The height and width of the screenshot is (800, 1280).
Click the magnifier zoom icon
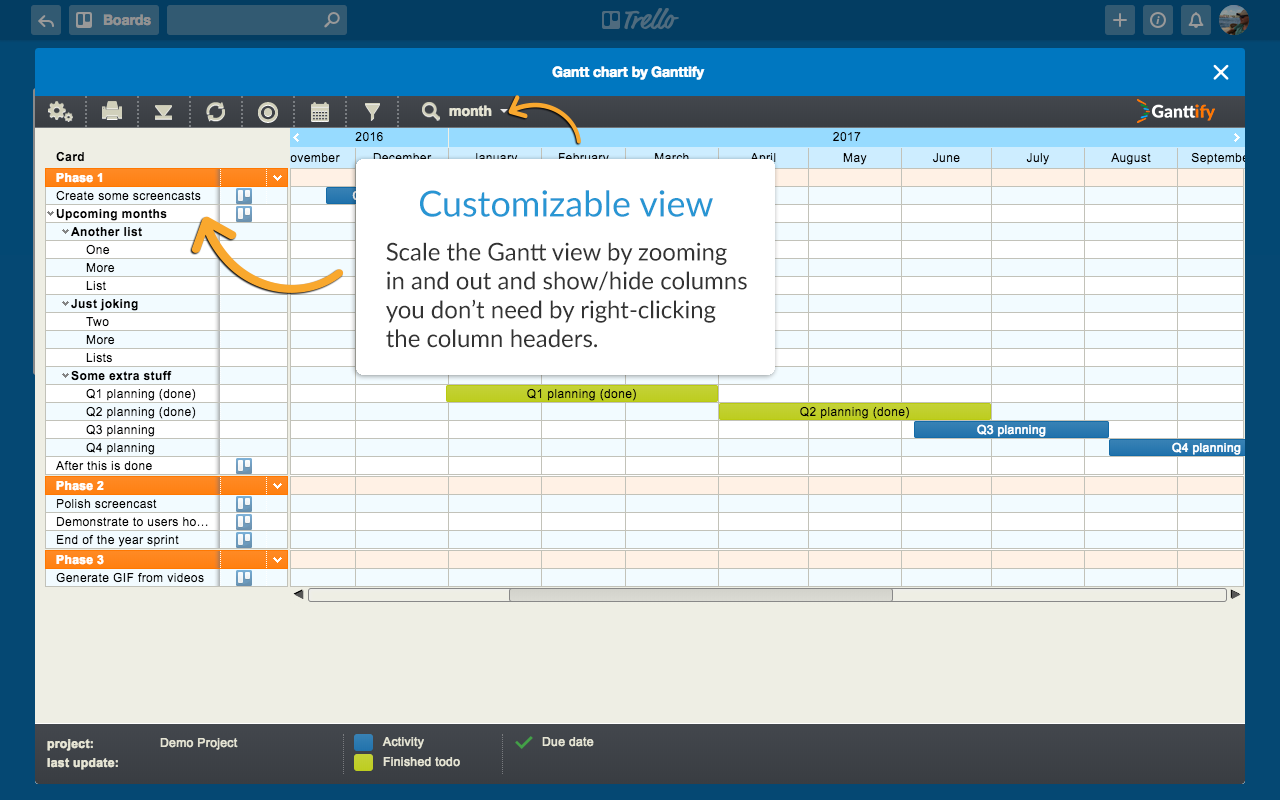pyautogui.click(x=430, y=111)
